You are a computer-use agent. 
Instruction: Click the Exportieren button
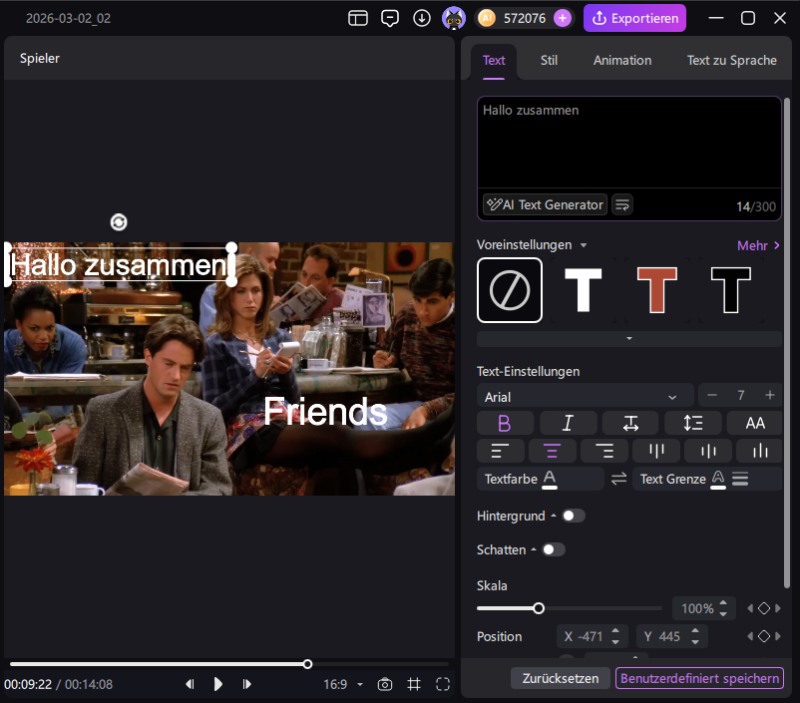(x=635, y=18)
